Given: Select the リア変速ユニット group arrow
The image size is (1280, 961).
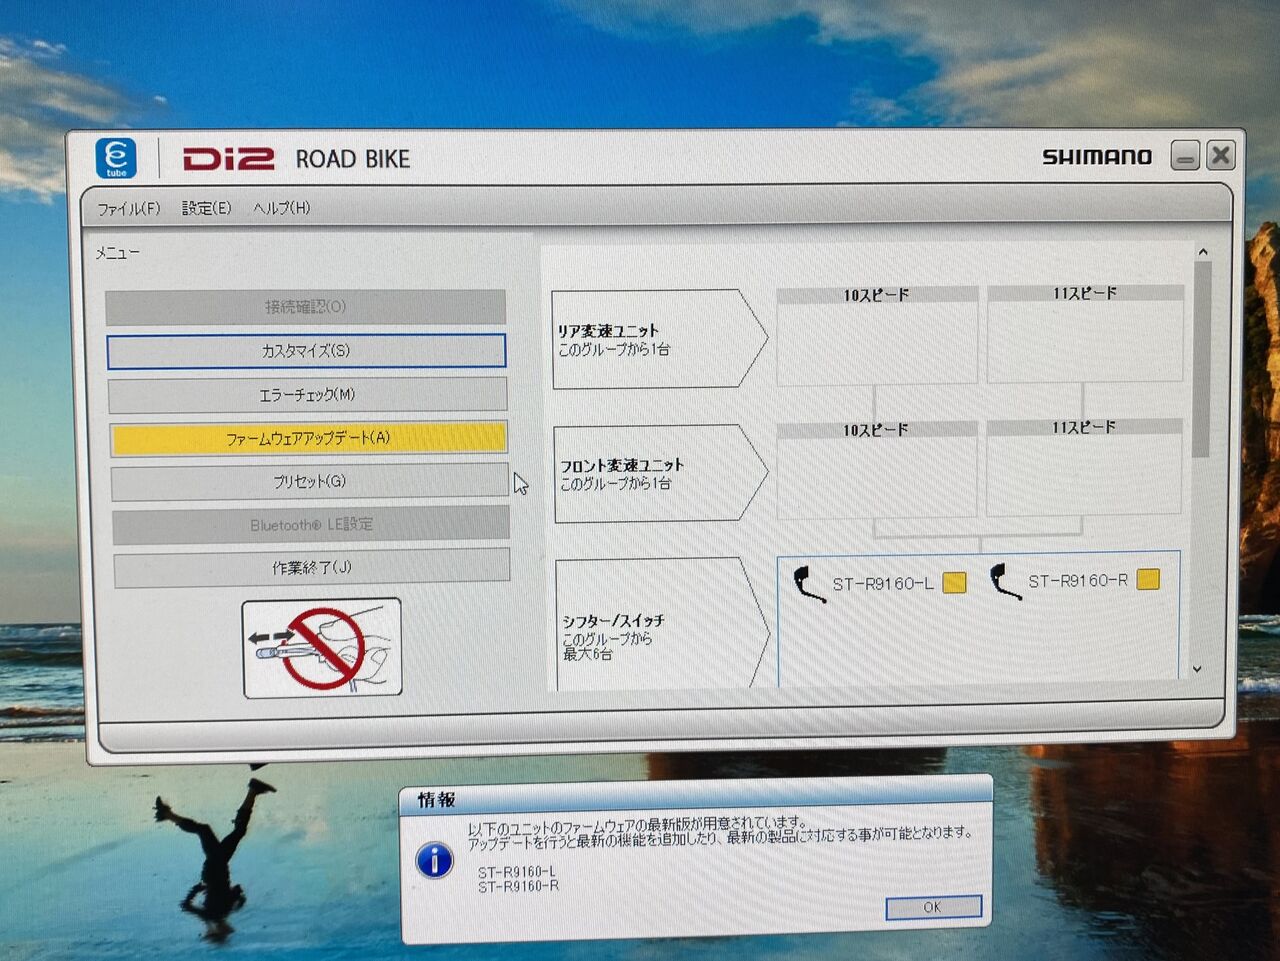Looking at the screenshot, I should 659,339.
